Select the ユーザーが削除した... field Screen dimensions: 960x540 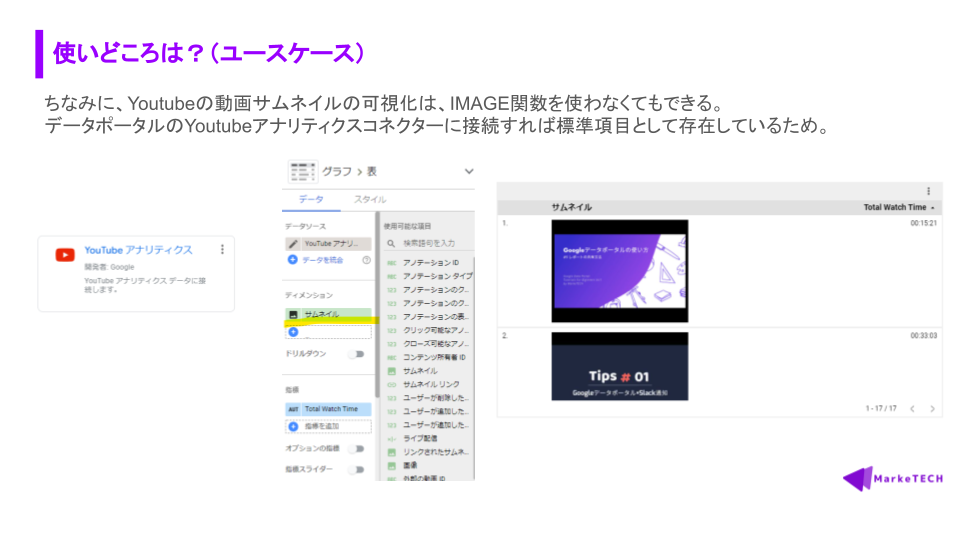coord(436,398)
